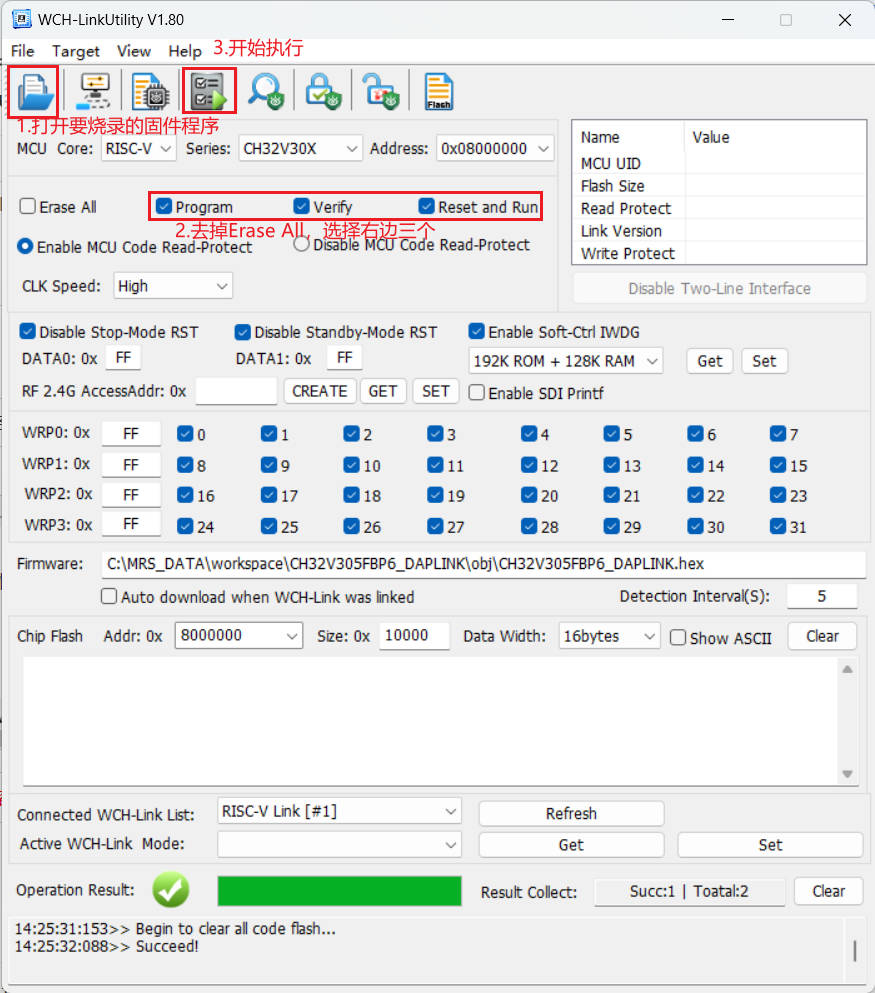This screenshot has width=875, height=993.
Task: Toggle Disable Standby-Mode RST checkbox
Action: pyautogui.click(x=242, y=332)
